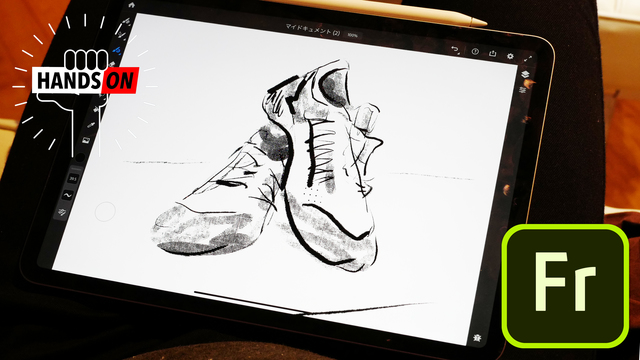The image size is (640, 360).
Task: Open the brush size 20.5 control
Action: pyautogui.click(x=73, y=179)
